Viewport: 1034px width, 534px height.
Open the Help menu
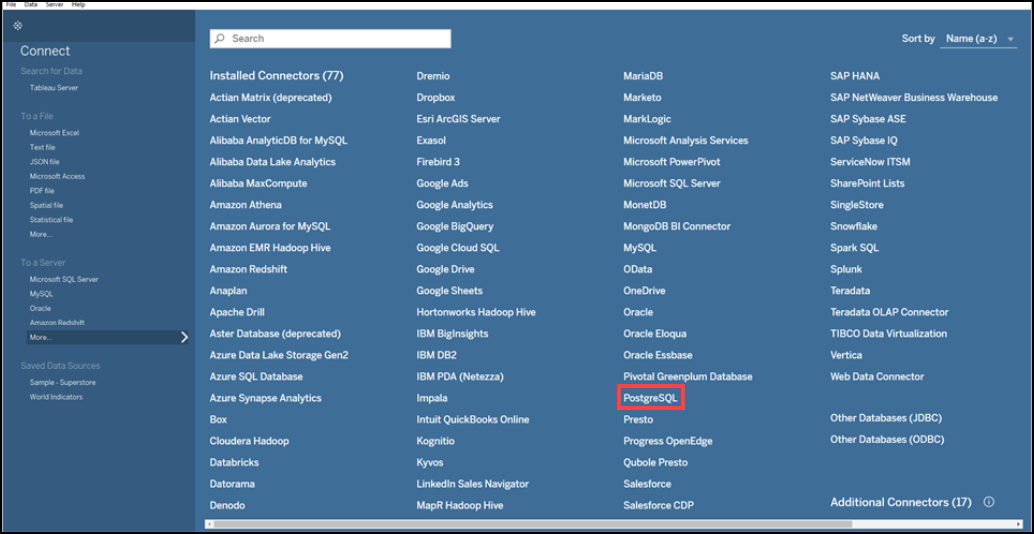tap(78, 5)
